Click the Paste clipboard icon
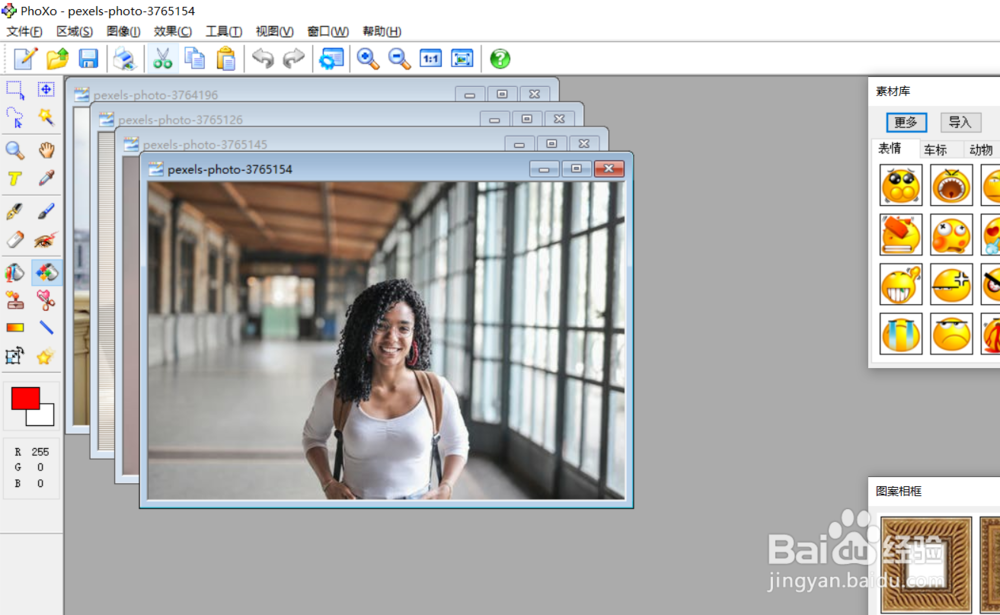 pos(226,59)
